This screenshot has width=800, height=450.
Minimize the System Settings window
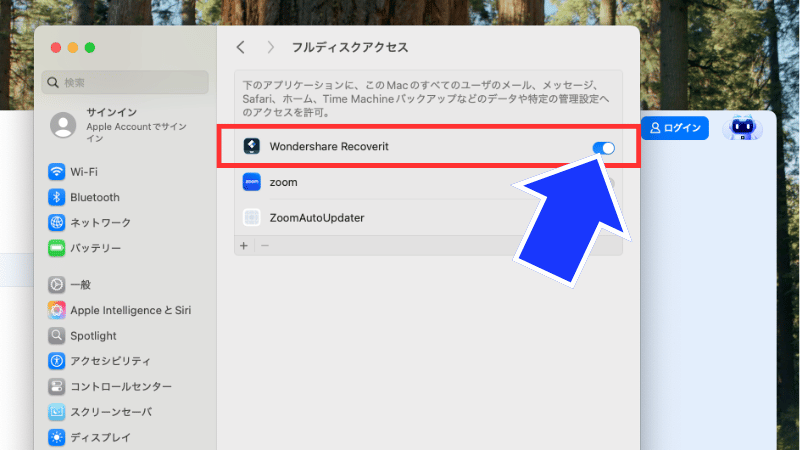73,47
